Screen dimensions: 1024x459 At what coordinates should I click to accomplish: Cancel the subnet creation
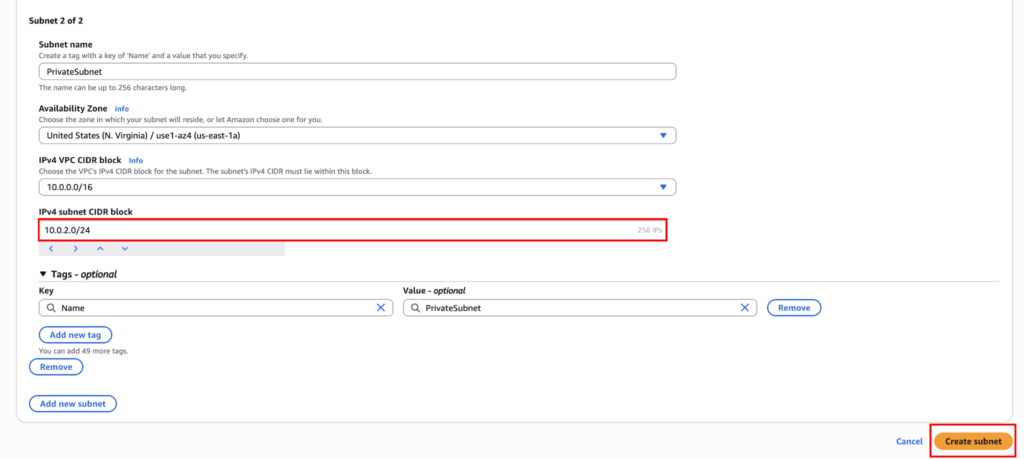coord(909,441)
